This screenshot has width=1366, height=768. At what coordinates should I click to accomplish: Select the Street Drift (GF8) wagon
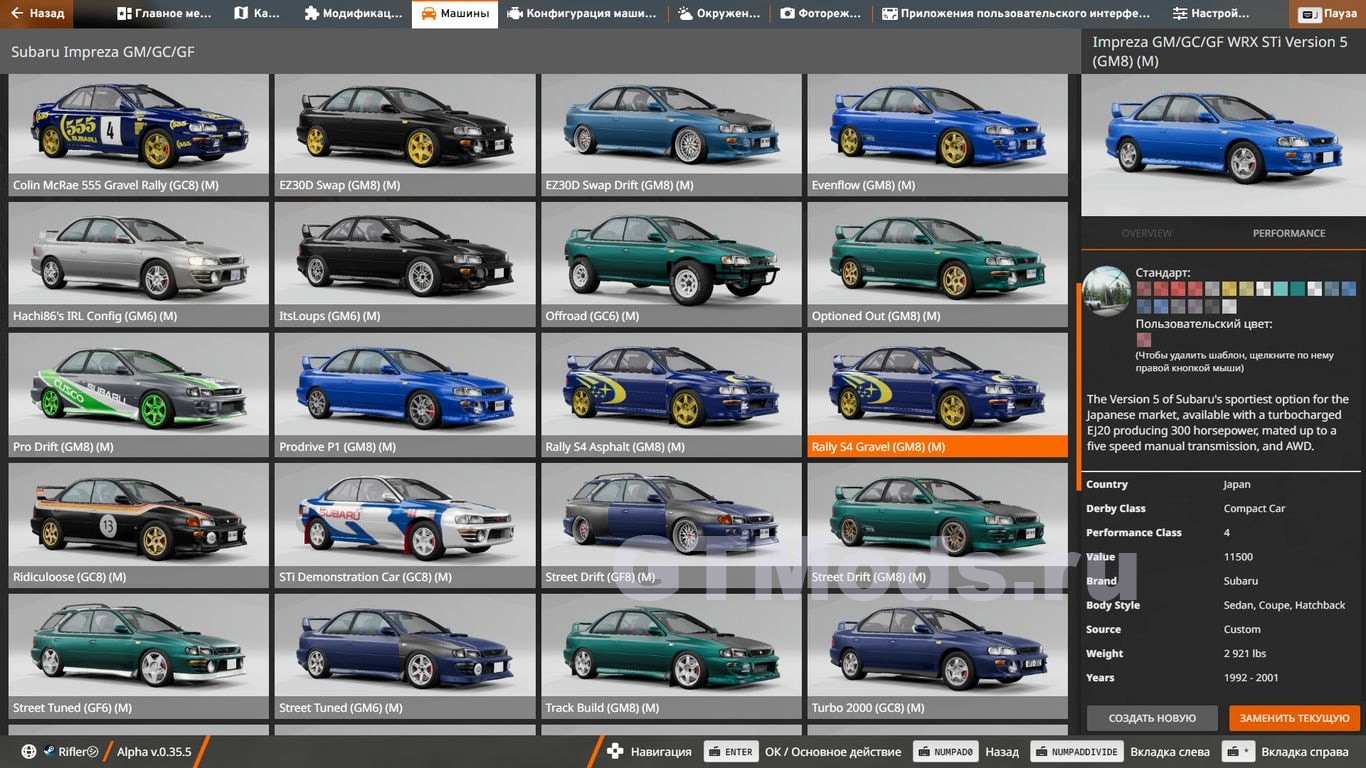click(x=672, y=526)
